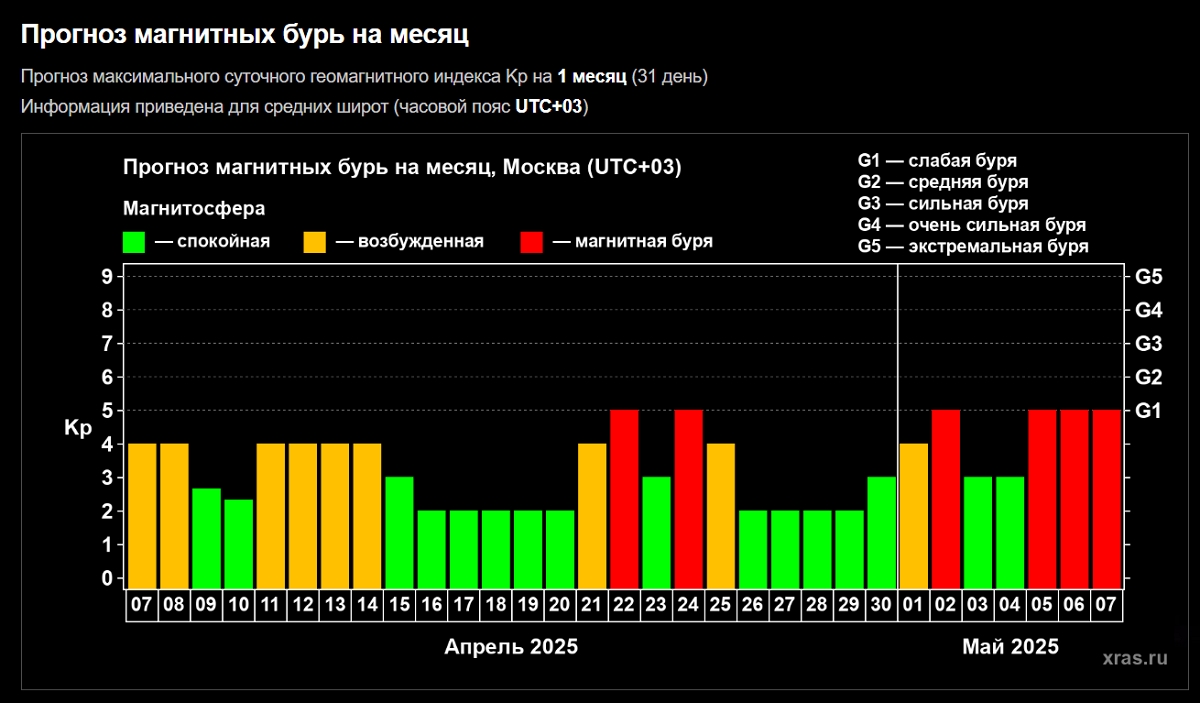Viewport: 1200px width, 703px height.
Task: Click the green bar for April 09
Action: coord(206,536)
